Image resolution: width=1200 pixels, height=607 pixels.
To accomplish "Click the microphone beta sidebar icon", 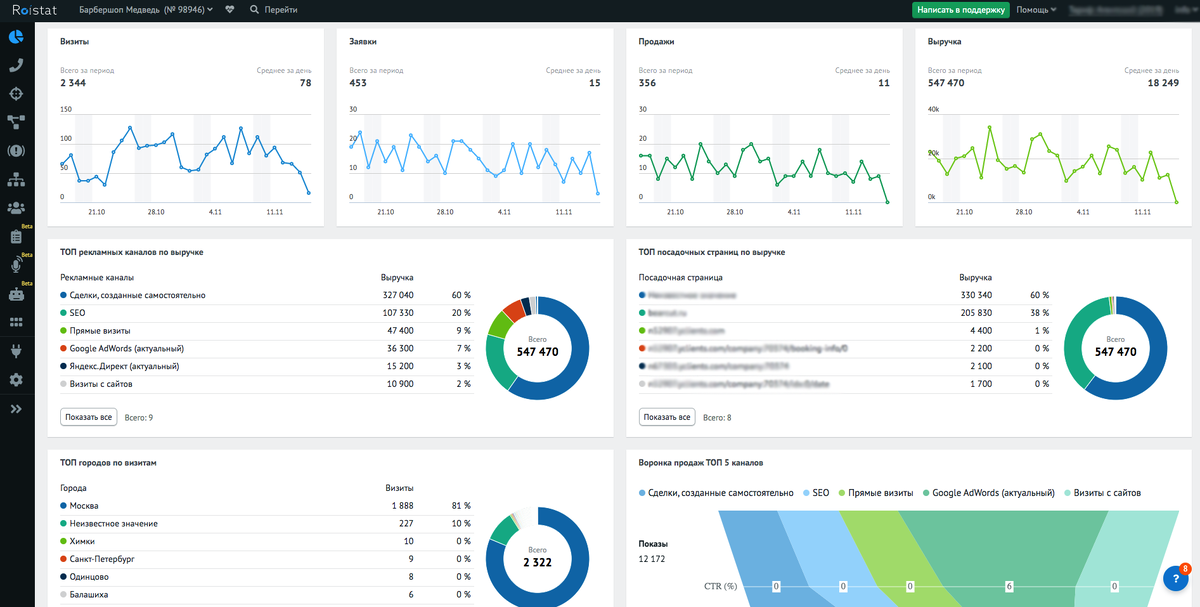I will coord(16,266).
